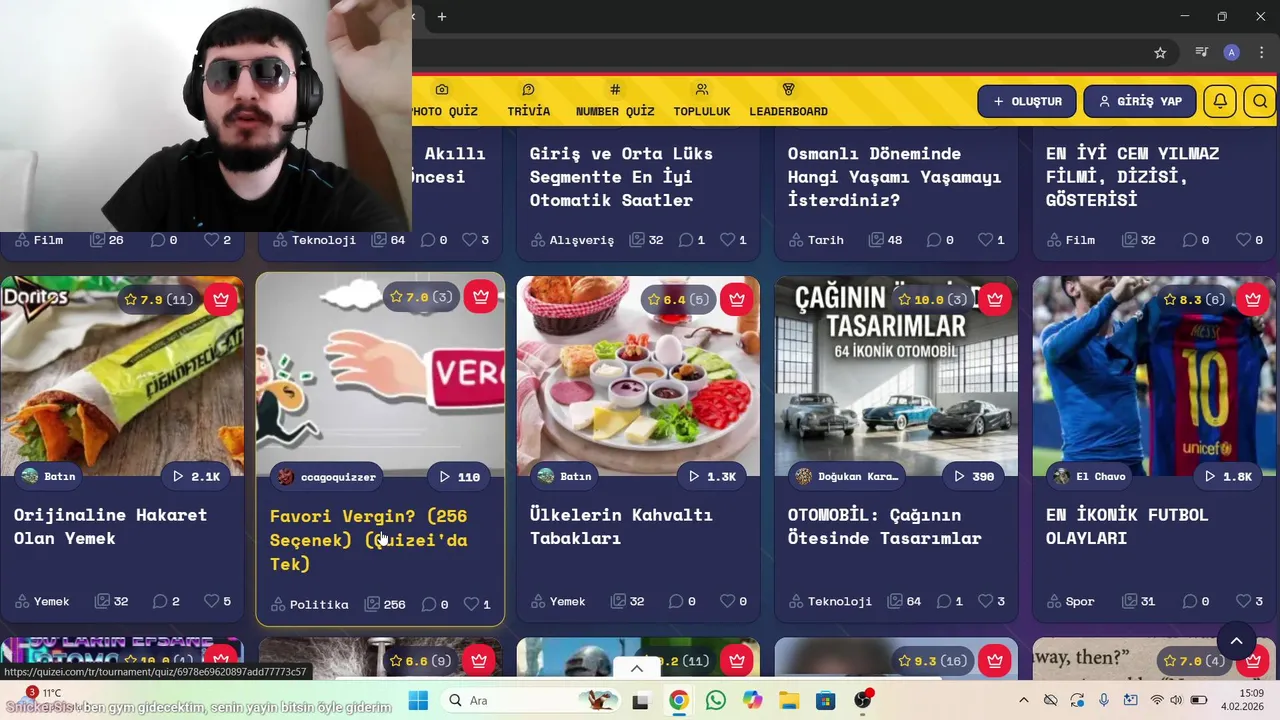Open Orijinaline Hakaret Olan Yemek quiz thumbnail

pos(122,376)
